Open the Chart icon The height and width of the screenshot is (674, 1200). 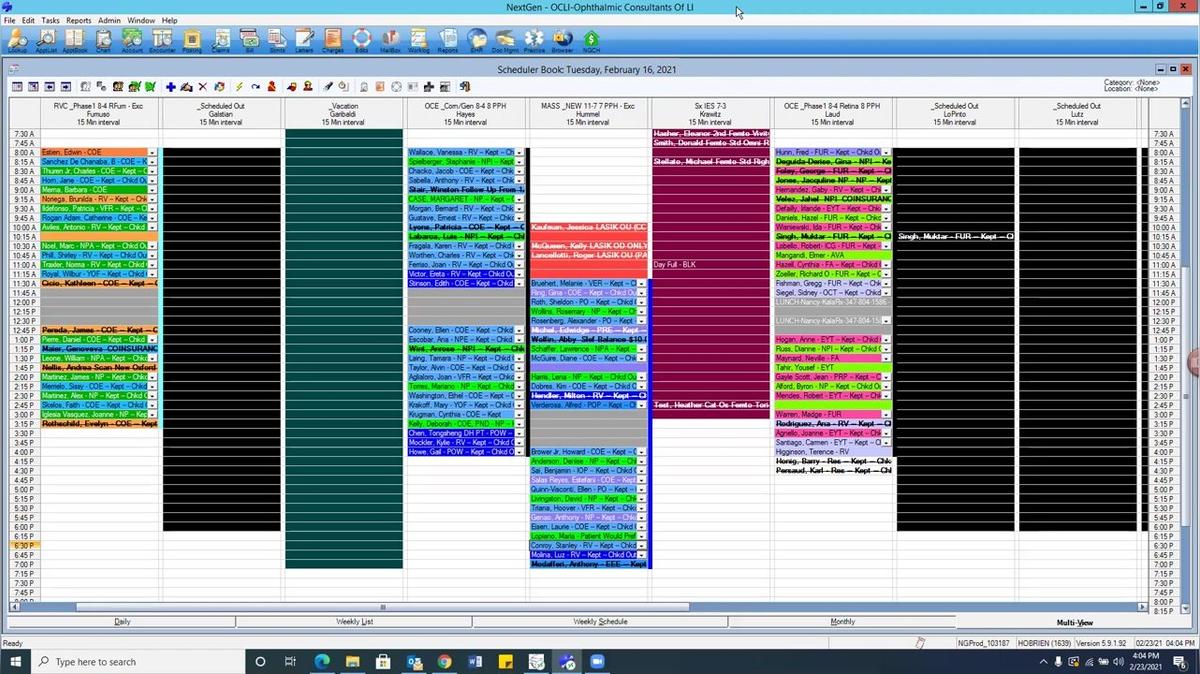pos(104,40)
